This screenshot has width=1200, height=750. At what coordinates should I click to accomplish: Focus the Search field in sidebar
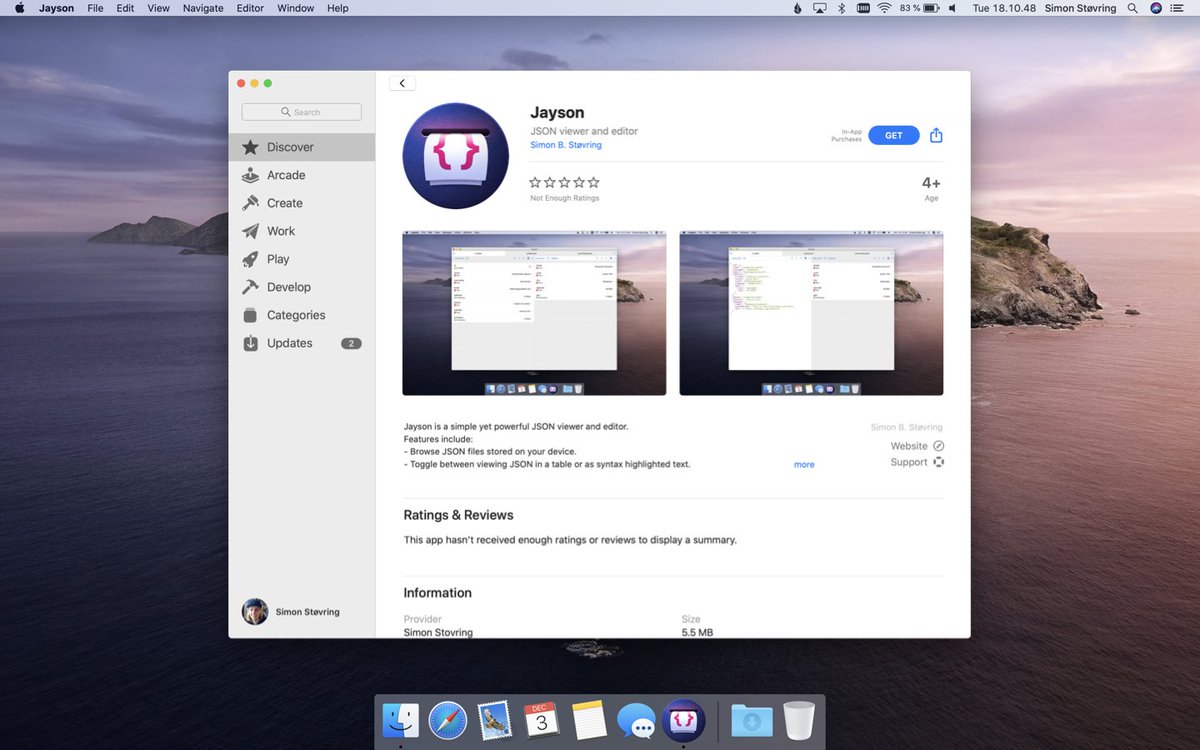pos(301,112)
